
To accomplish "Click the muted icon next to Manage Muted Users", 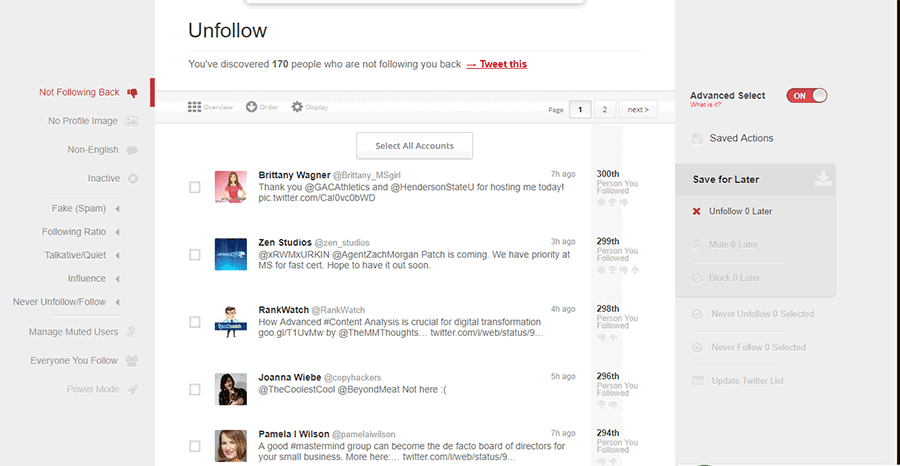I will click(x=132, y=332).
